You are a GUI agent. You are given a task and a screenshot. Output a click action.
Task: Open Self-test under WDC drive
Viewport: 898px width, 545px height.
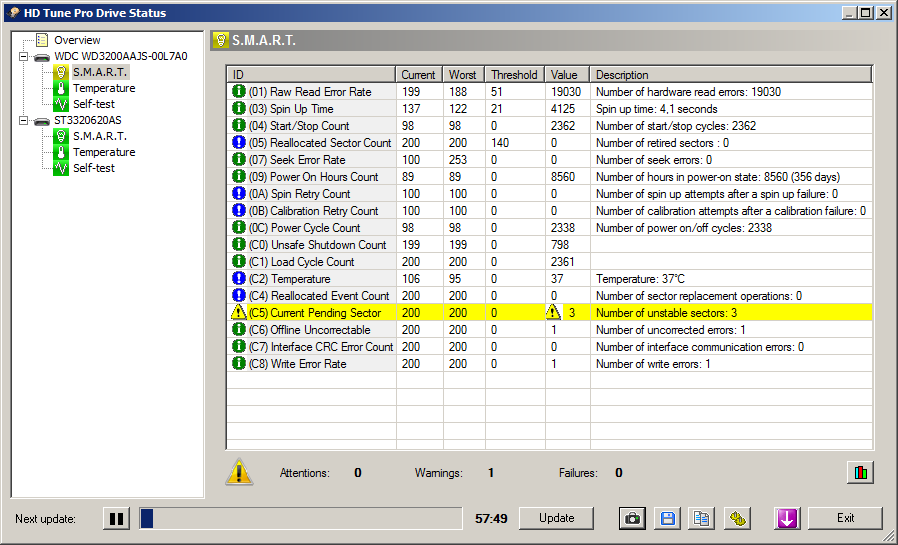(x=93, y=104)
